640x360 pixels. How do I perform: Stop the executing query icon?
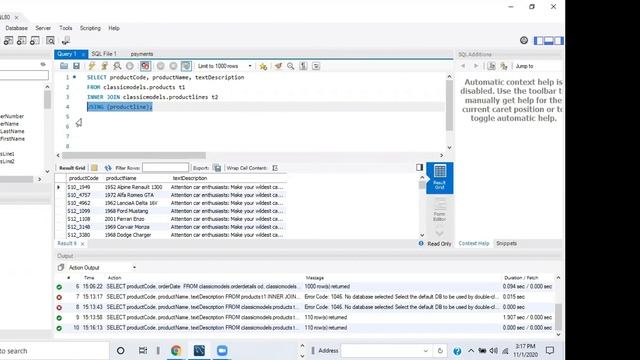coord(130,66)
